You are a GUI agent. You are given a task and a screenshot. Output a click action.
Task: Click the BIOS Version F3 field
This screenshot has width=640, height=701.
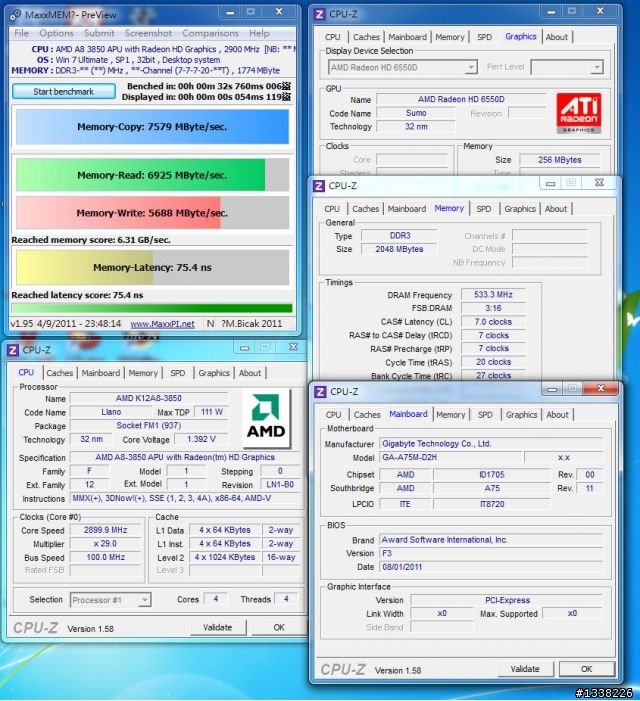click(491, 553)
